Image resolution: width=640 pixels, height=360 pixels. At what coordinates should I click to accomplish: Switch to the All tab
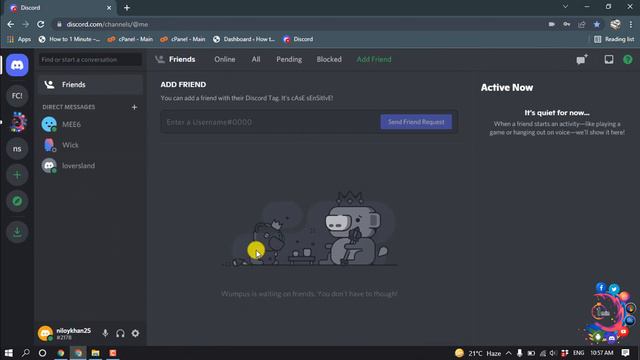click(256, 60)
